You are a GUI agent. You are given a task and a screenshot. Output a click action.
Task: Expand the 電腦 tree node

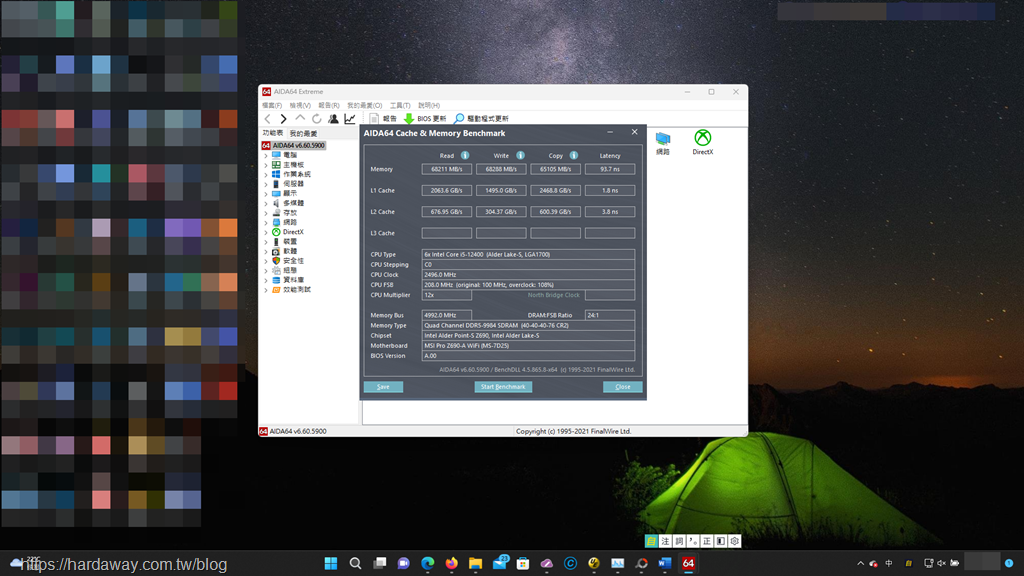266,155
